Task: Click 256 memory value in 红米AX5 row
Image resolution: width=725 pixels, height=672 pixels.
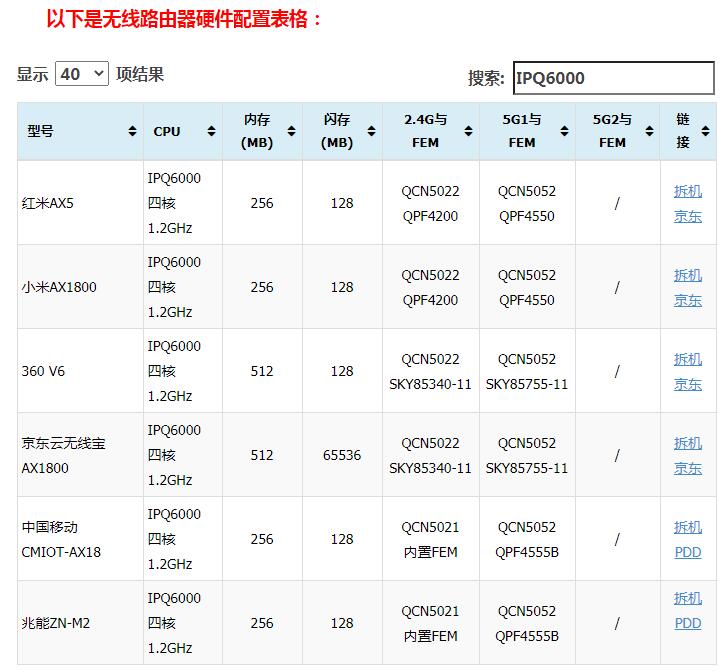Action: pos(262,203)
